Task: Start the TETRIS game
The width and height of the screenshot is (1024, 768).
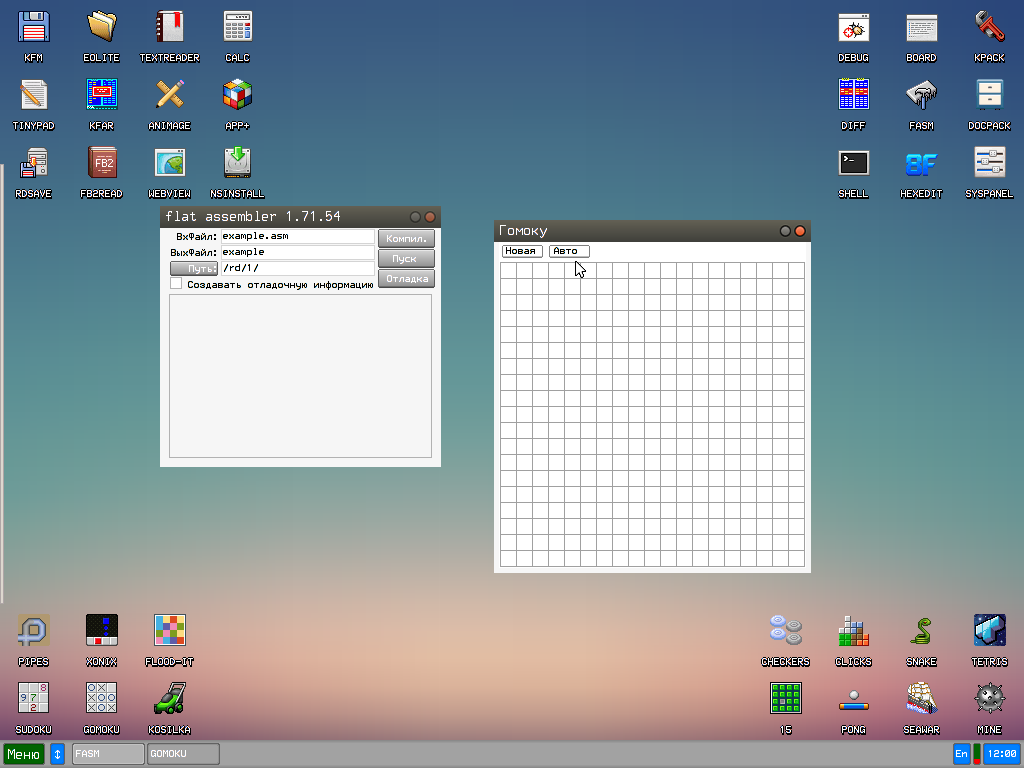Action: [989, 634]
